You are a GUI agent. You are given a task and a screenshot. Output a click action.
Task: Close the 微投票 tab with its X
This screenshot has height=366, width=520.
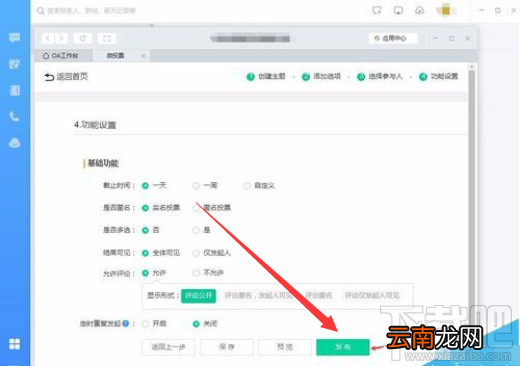[x=143, y=56]
